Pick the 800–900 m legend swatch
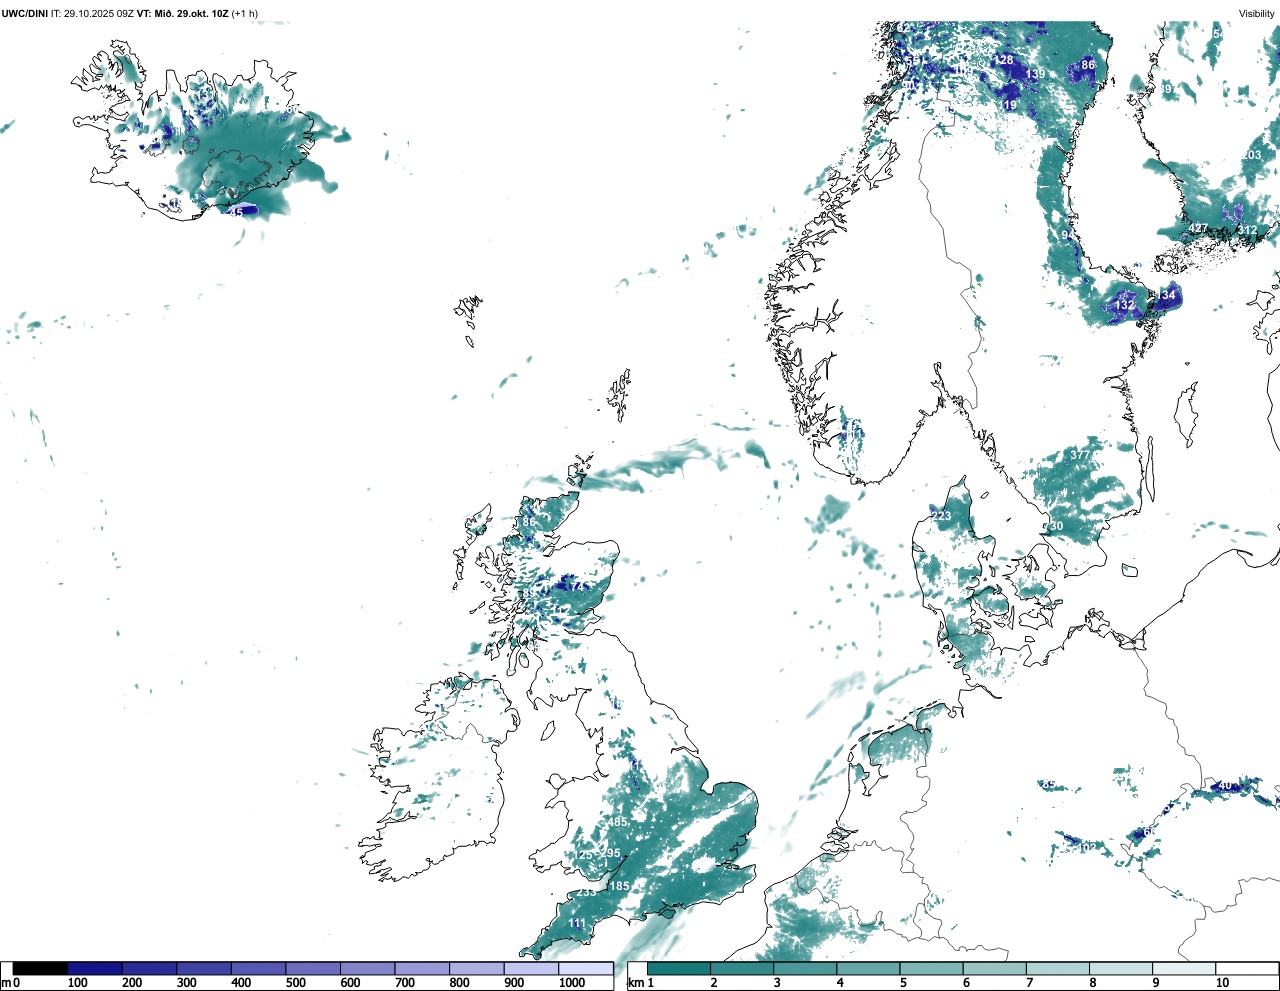This screenshot has width=1280, height=991. tap(477, 969)
